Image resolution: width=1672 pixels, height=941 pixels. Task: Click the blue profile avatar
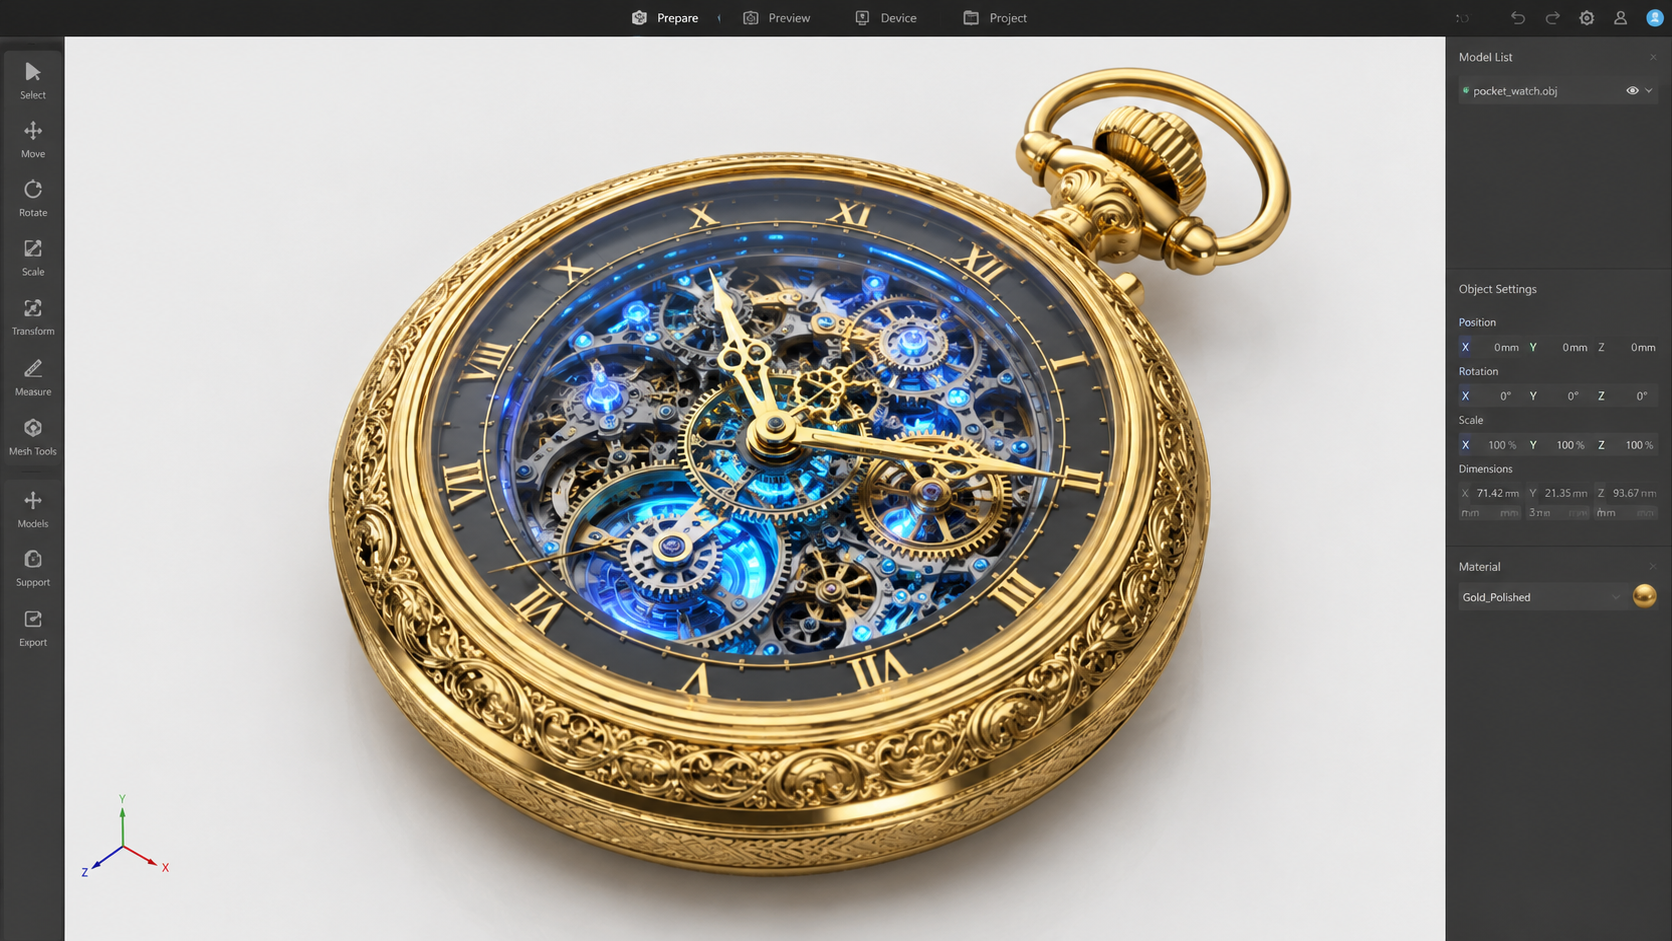point(1655,18)
